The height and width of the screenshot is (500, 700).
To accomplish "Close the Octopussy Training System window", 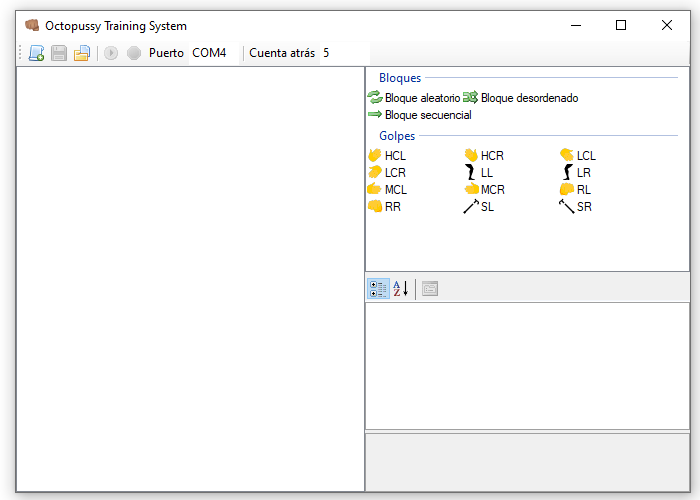I will 667,25.
